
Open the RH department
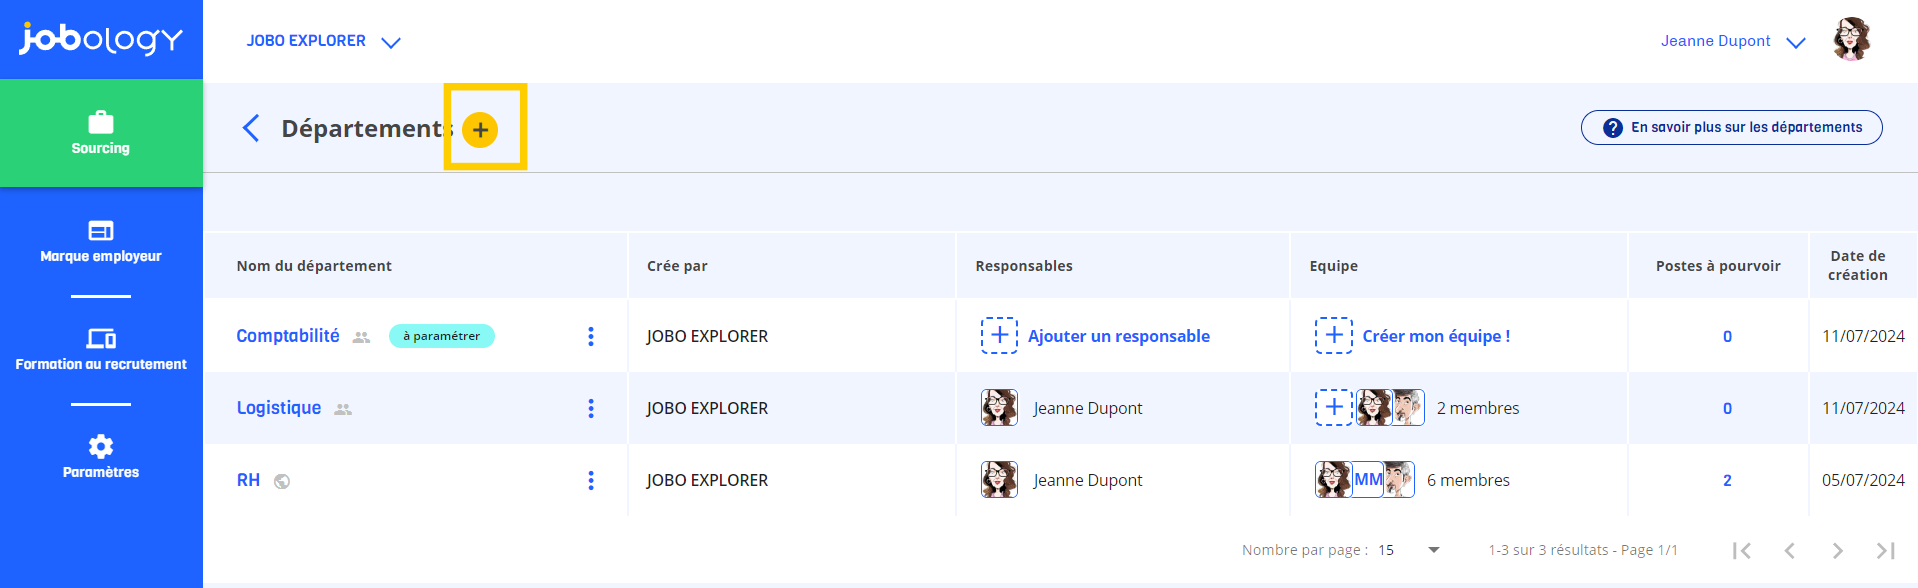(248, 480)
